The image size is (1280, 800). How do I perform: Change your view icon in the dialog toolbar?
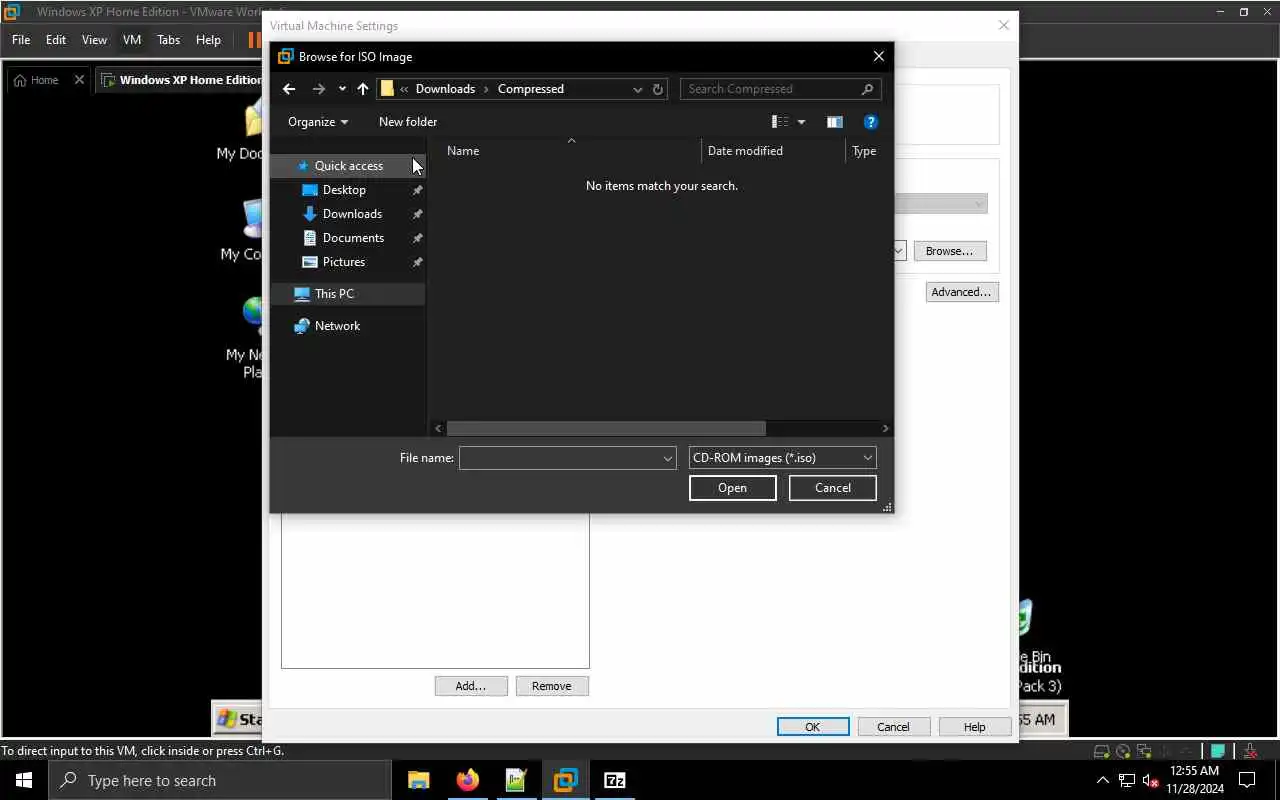[780, 122]
